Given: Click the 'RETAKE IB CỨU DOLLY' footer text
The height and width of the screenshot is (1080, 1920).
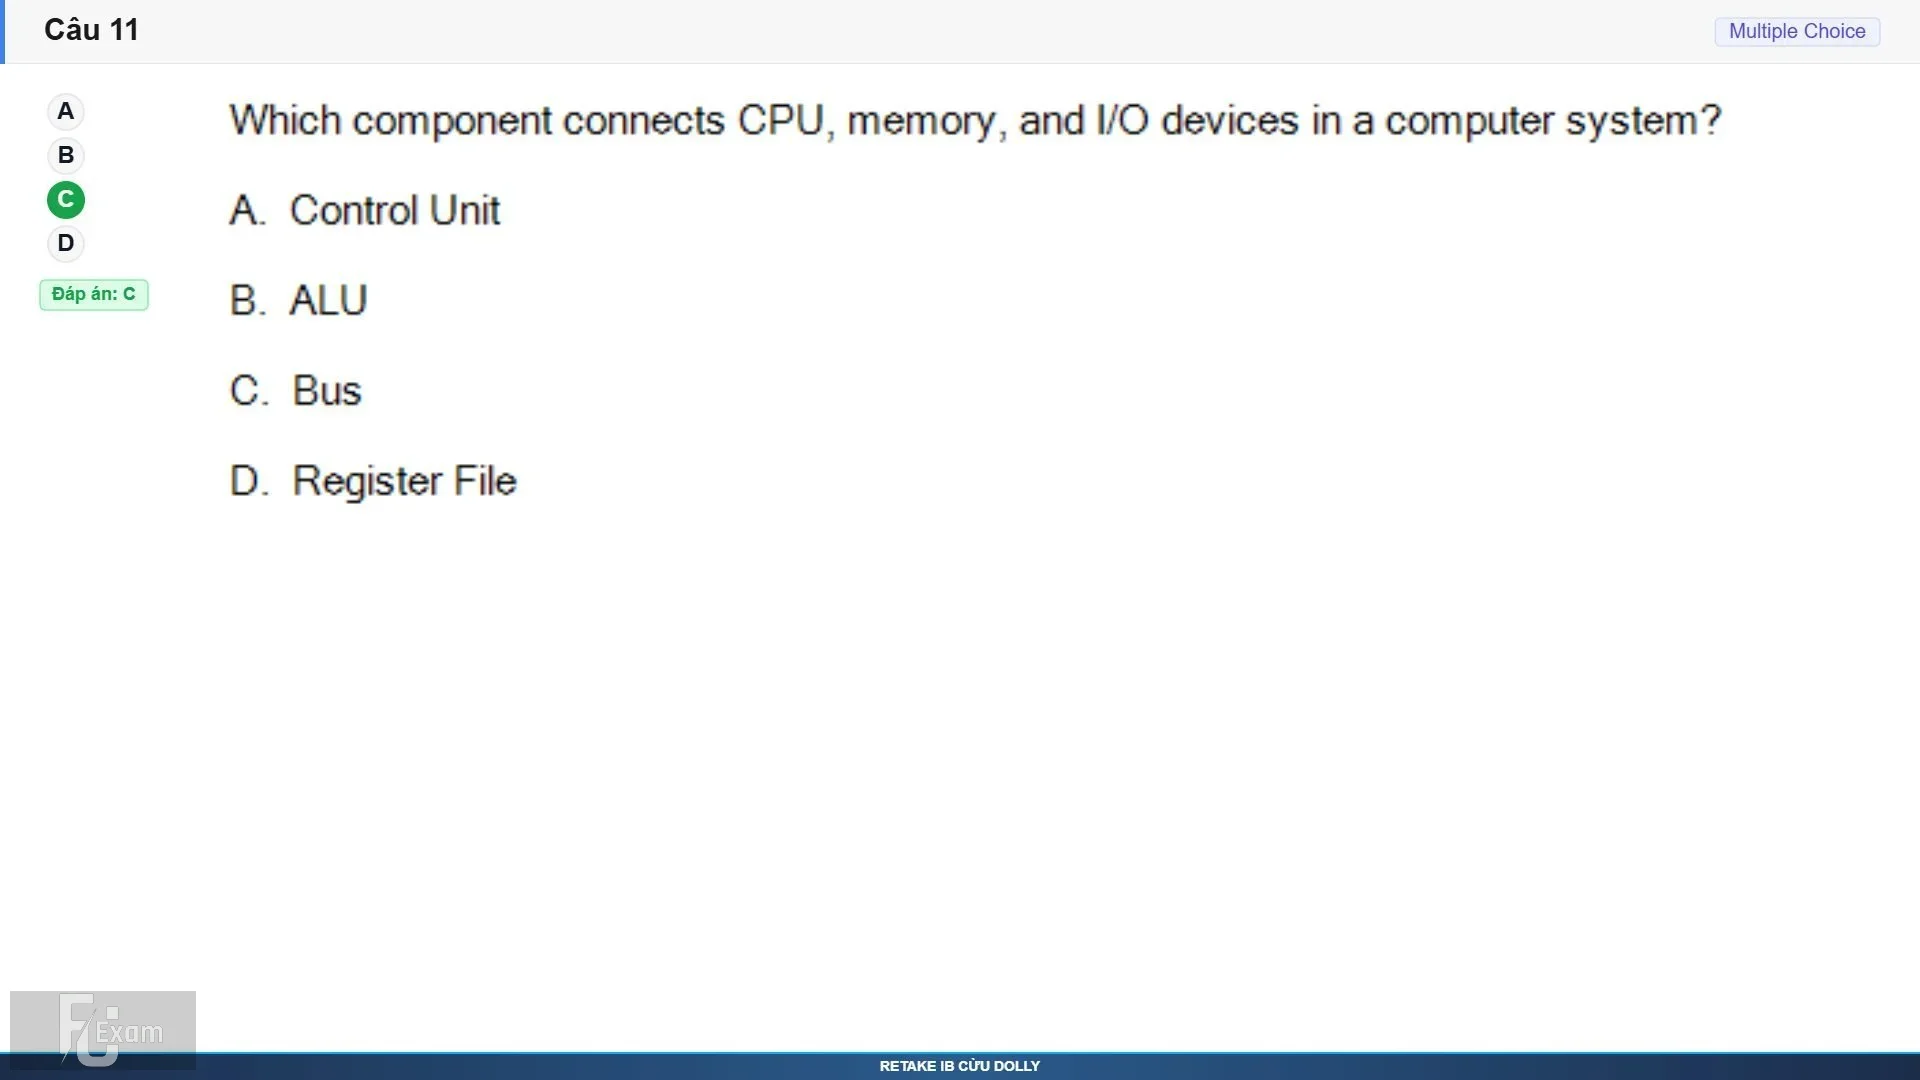Looking at the screenshot, I should point(960,1066).
